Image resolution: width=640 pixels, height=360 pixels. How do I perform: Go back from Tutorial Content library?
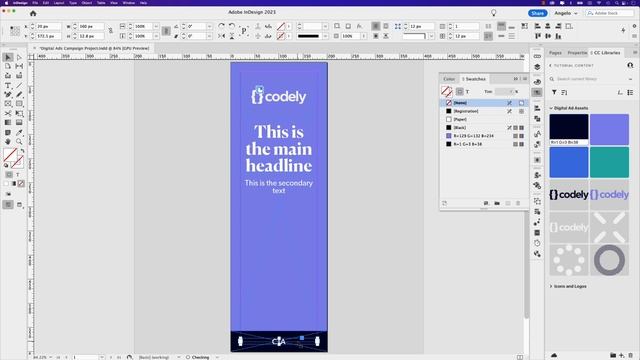coord(550,66)
